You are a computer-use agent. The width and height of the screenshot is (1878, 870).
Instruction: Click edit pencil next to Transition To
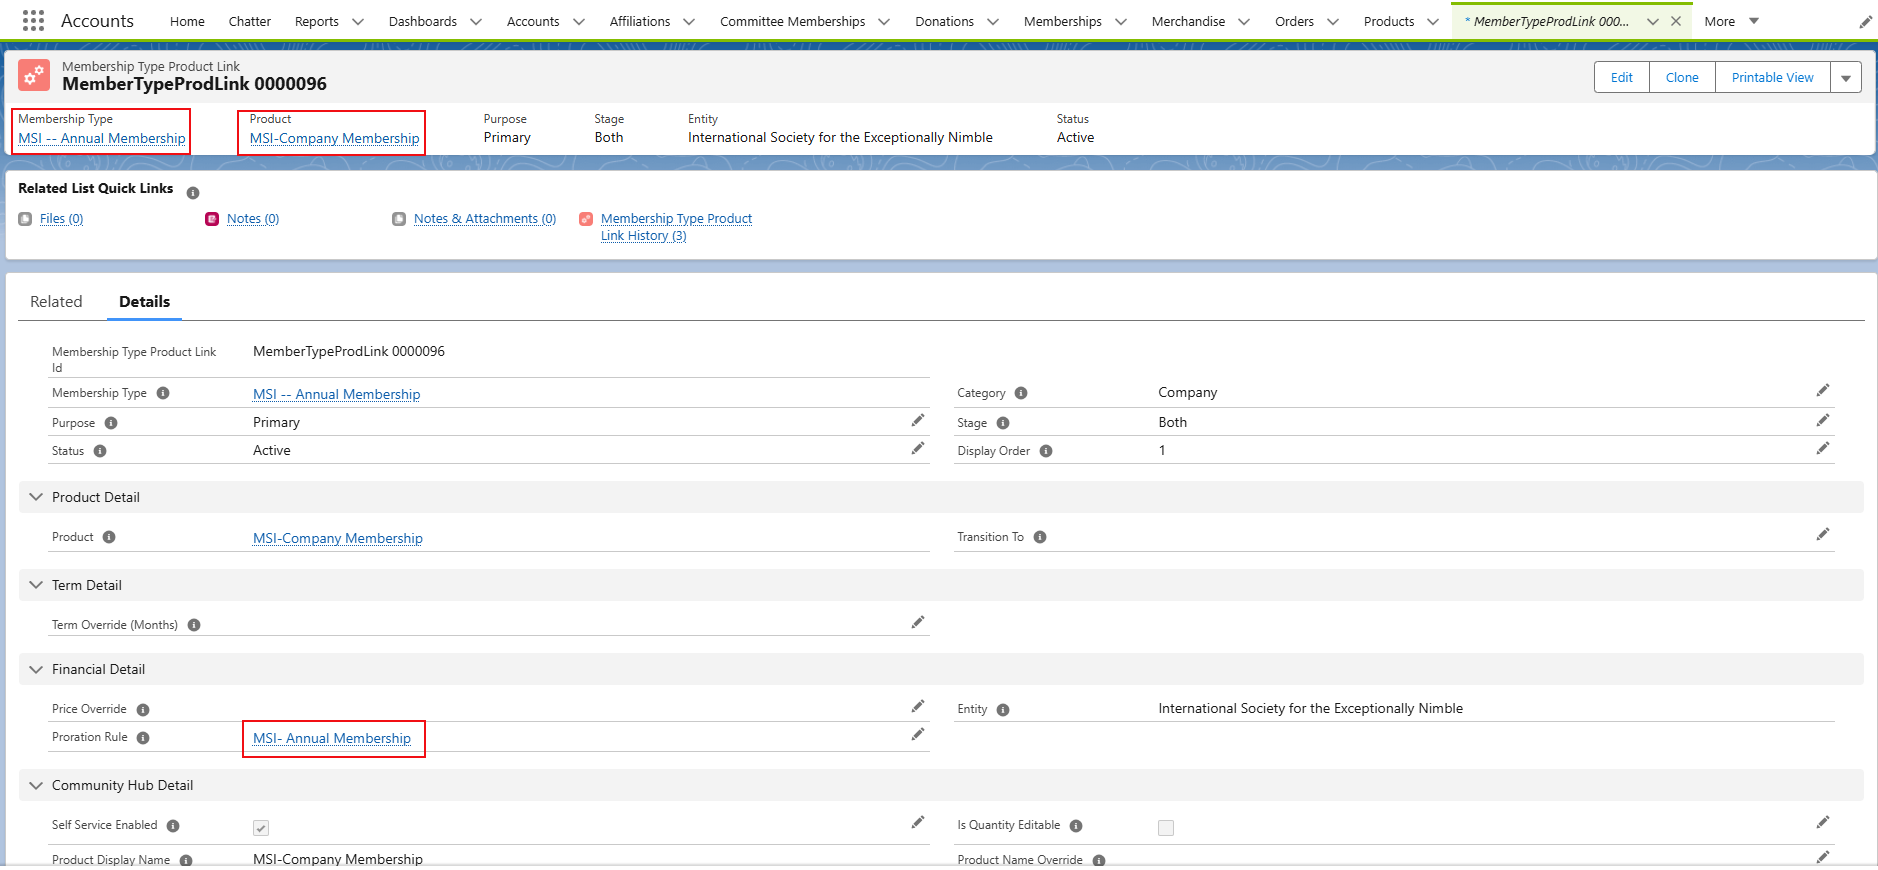pyautogui.click(x=1822, y=535)
